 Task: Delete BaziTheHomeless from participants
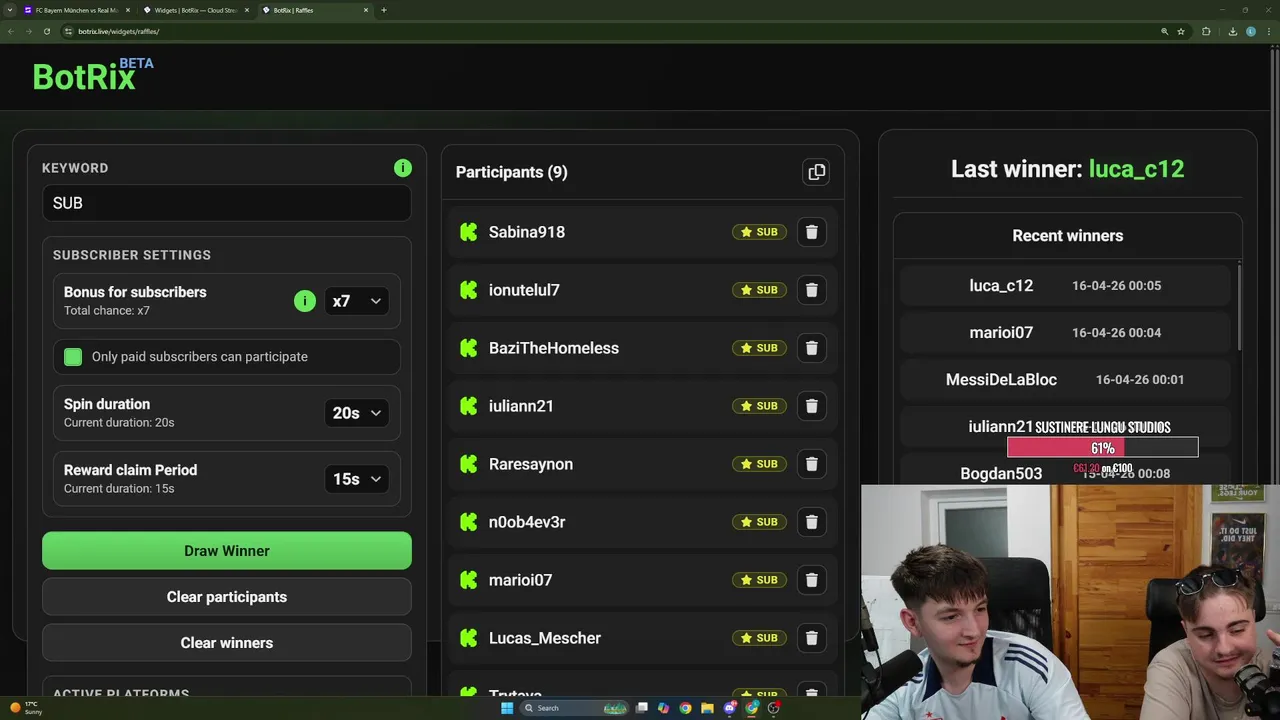click(811, 348)
